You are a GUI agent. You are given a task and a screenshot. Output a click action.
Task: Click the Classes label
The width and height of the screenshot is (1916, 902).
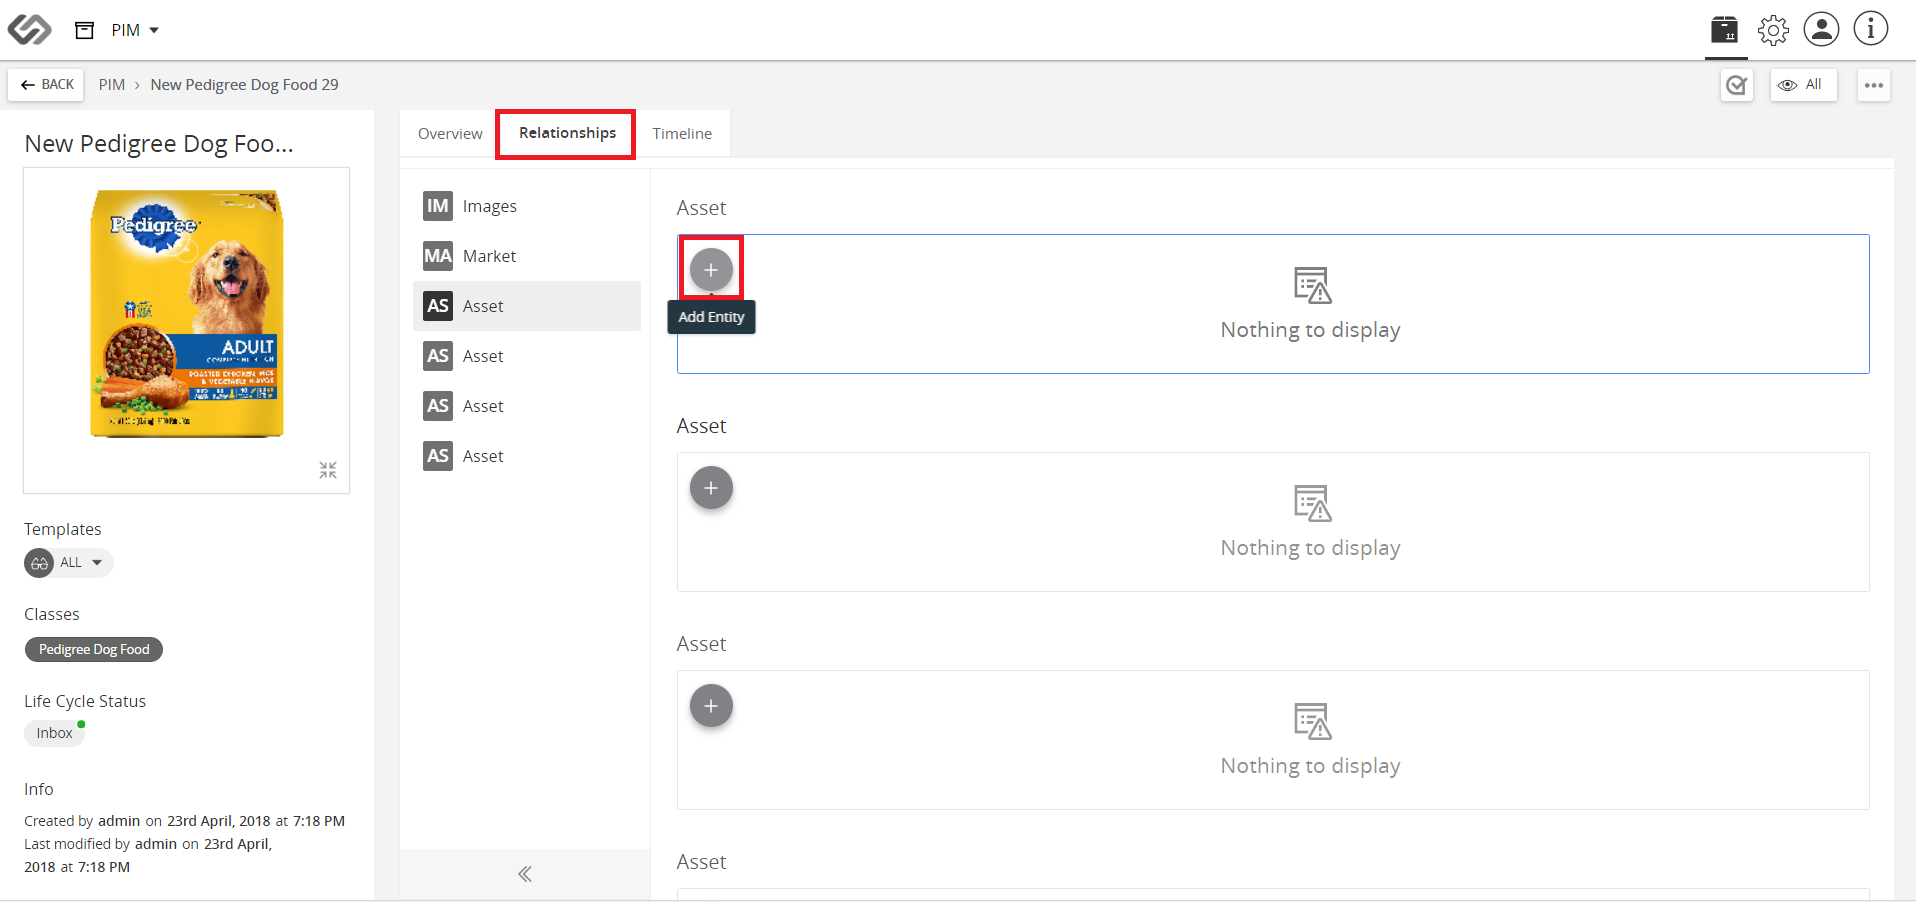tap(52, 614)
